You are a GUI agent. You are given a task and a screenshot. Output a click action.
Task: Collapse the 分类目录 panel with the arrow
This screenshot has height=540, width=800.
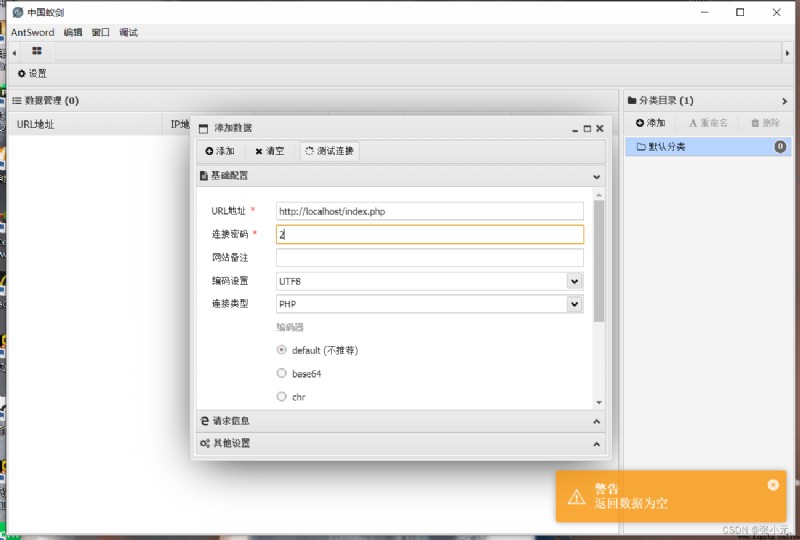[785, 101]
